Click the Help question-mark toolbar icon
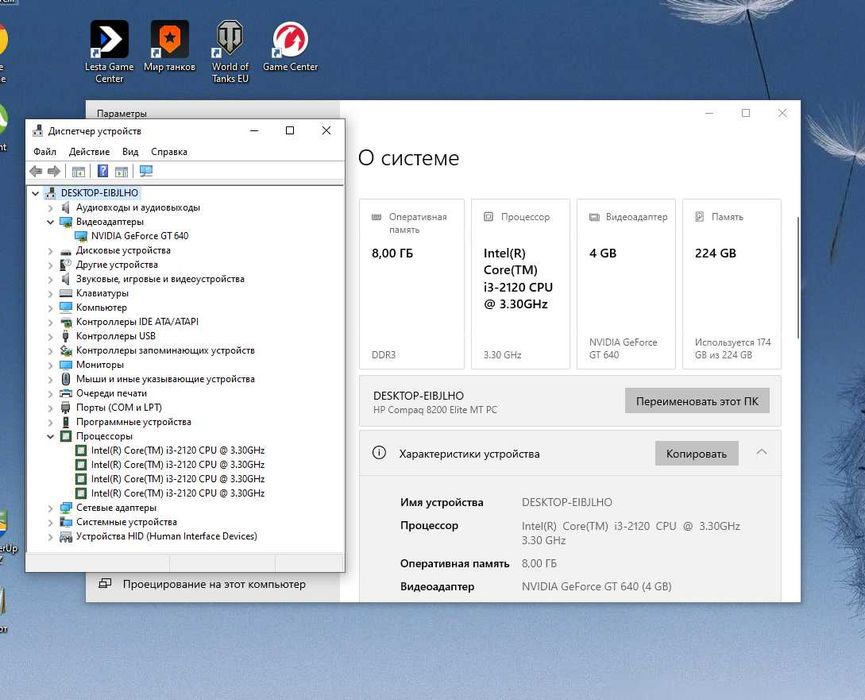The height and width of the screenshot is (700, 865). coord(103,171)
